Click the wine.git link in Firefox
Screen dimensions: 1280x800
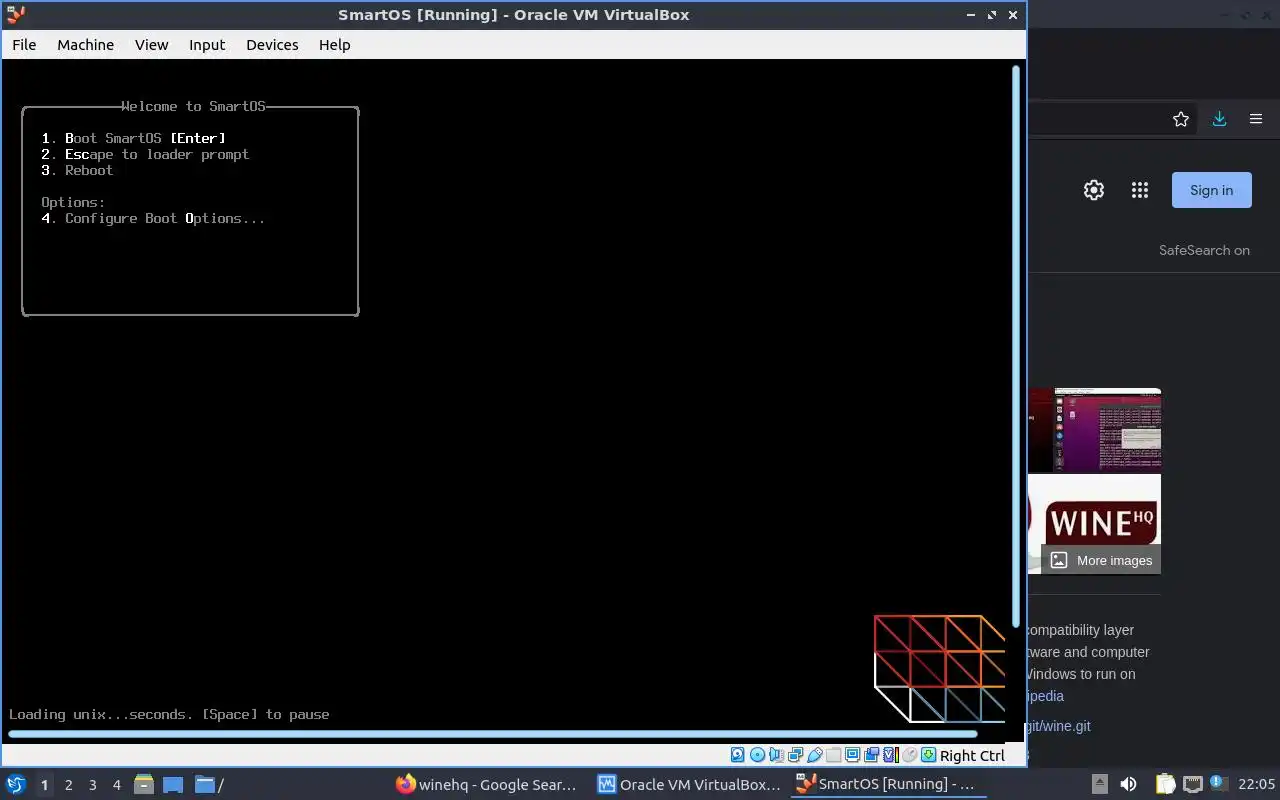click(x=1058, y=726)
